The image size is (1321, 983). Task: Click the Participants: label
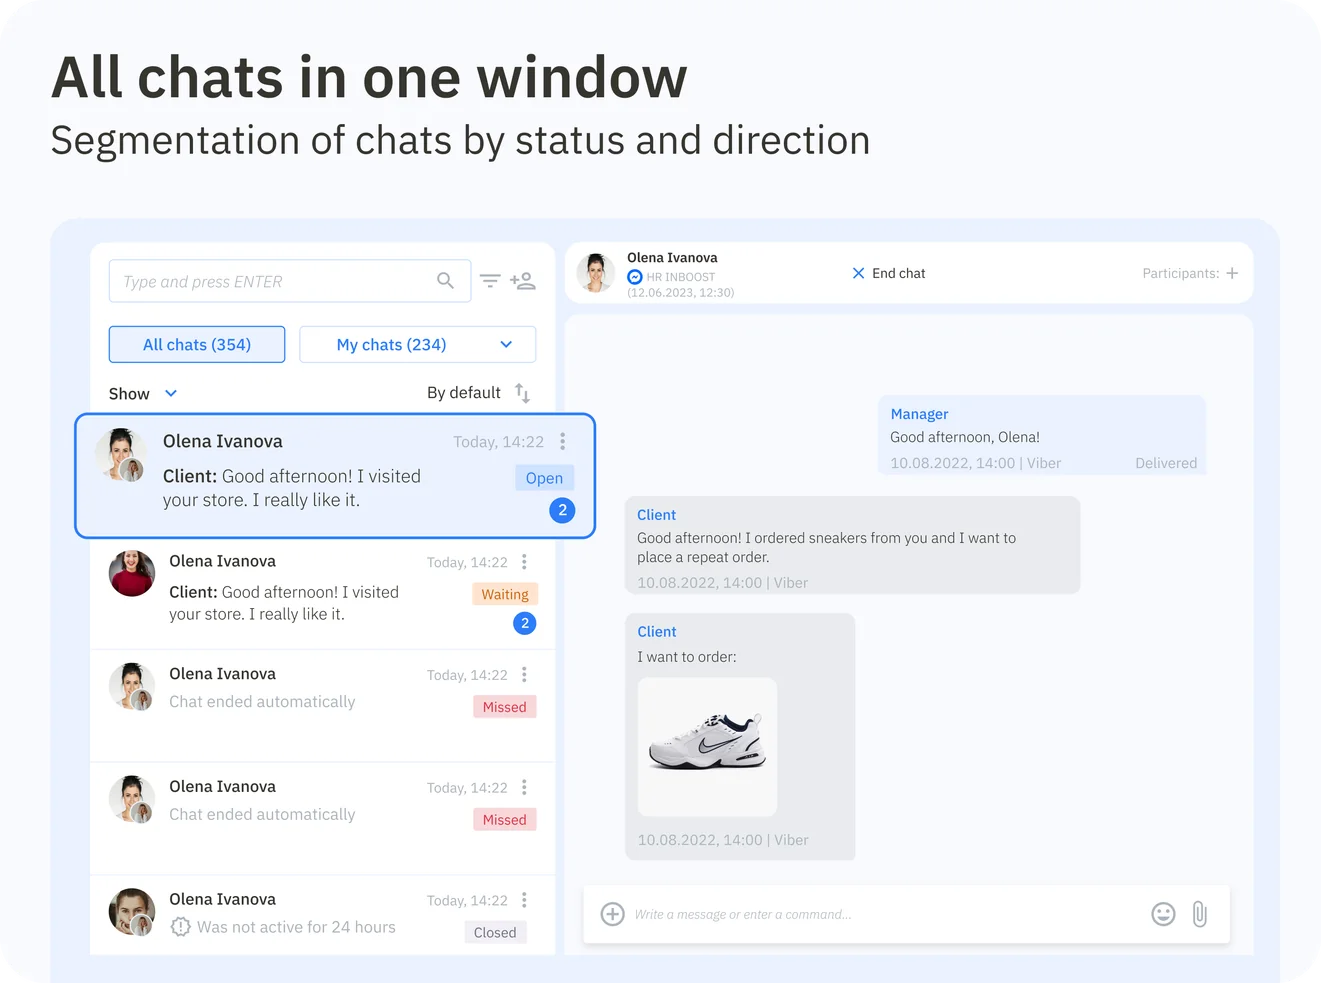pos(1181,273)
